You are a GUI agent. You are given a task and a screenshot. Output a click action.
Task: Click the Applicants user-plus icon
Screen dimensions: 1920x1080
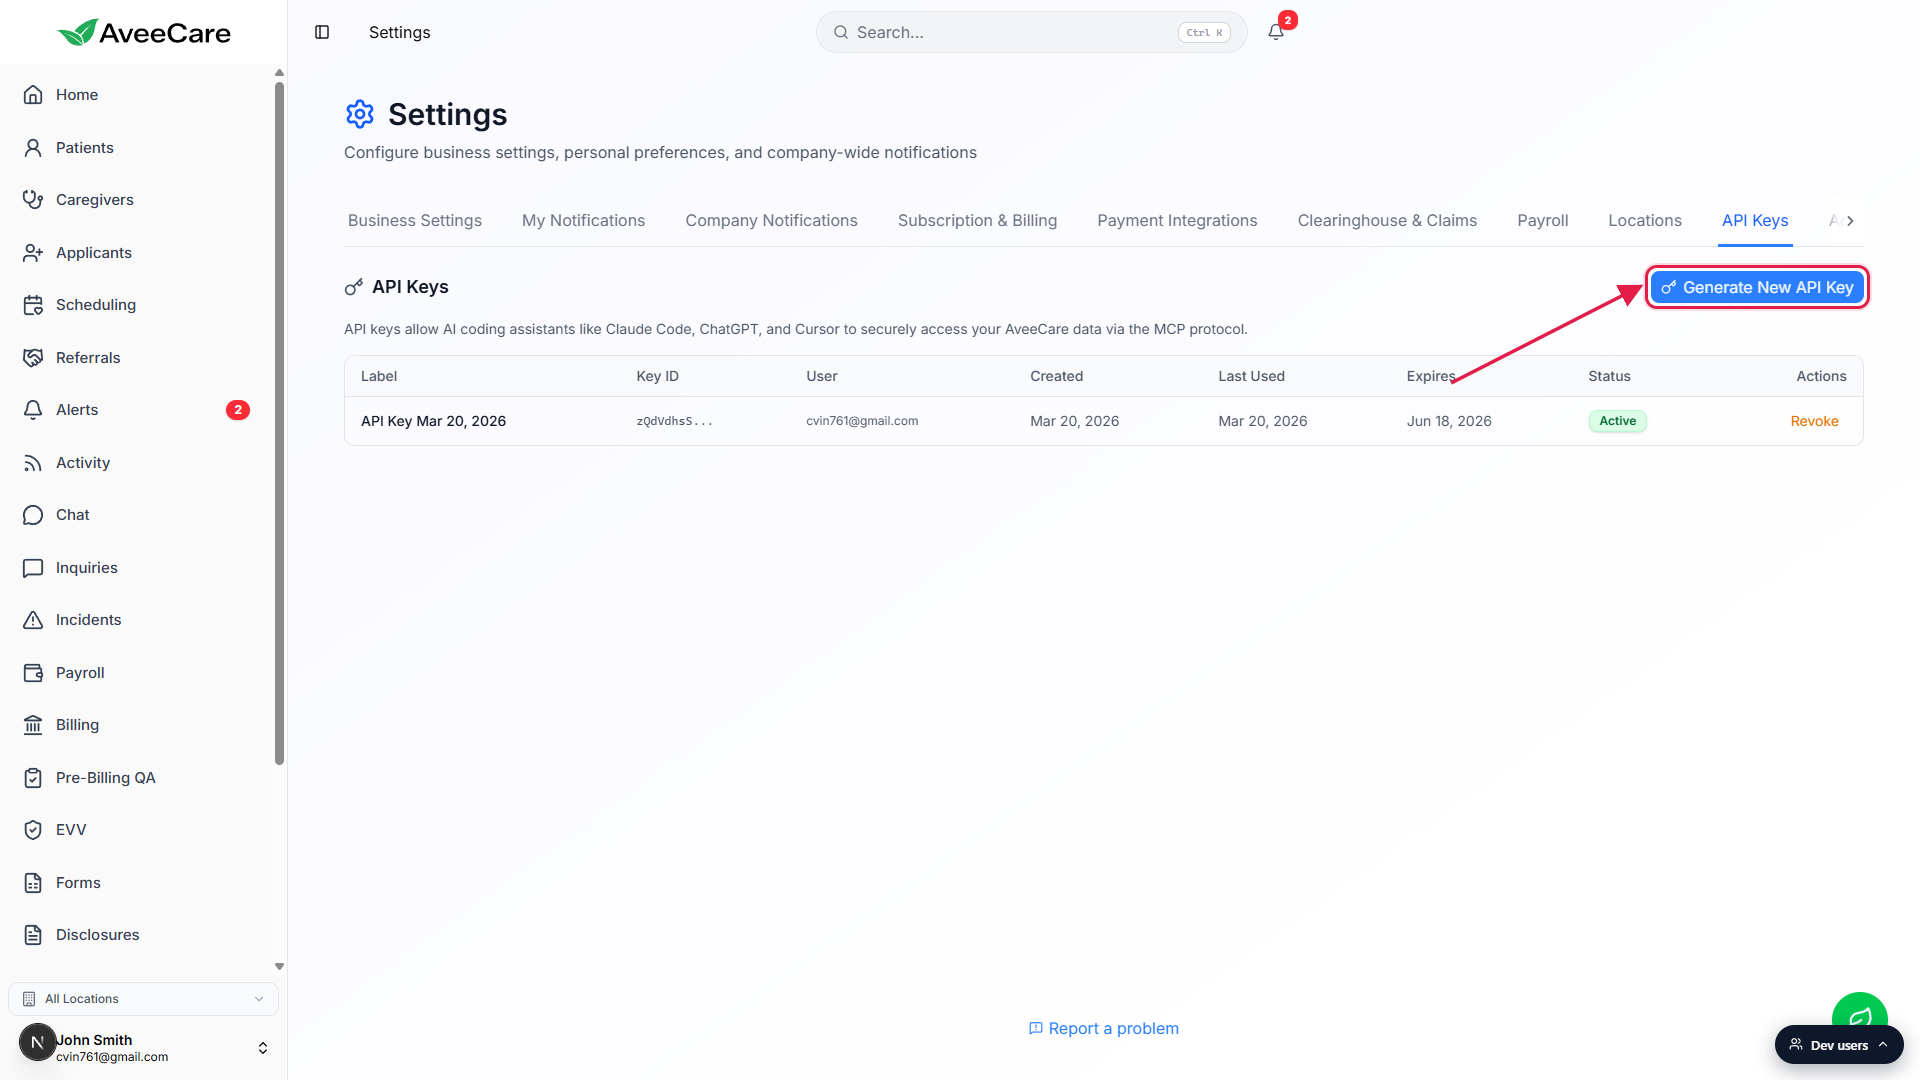click(33, 253)
